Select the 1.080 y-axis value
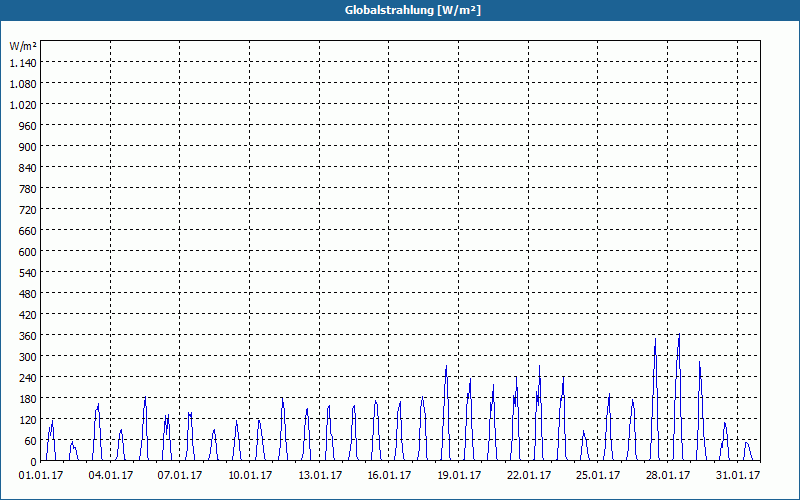800x500 pixels. pyautogui.click(x=23, y=84)
